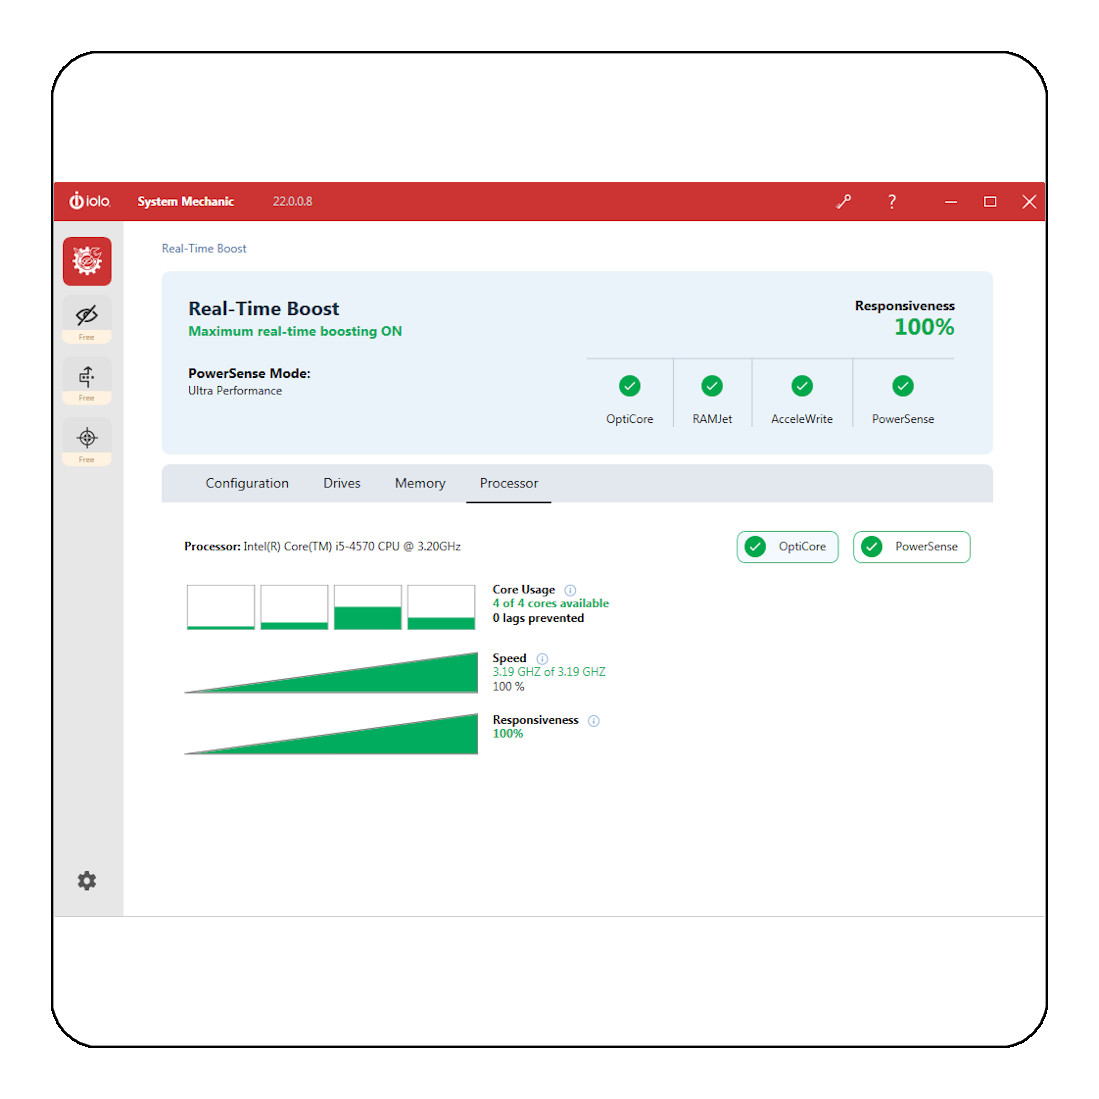Click the first core usage bar
Viewport: 1099px width, 1099px height.
coord(221,607)
